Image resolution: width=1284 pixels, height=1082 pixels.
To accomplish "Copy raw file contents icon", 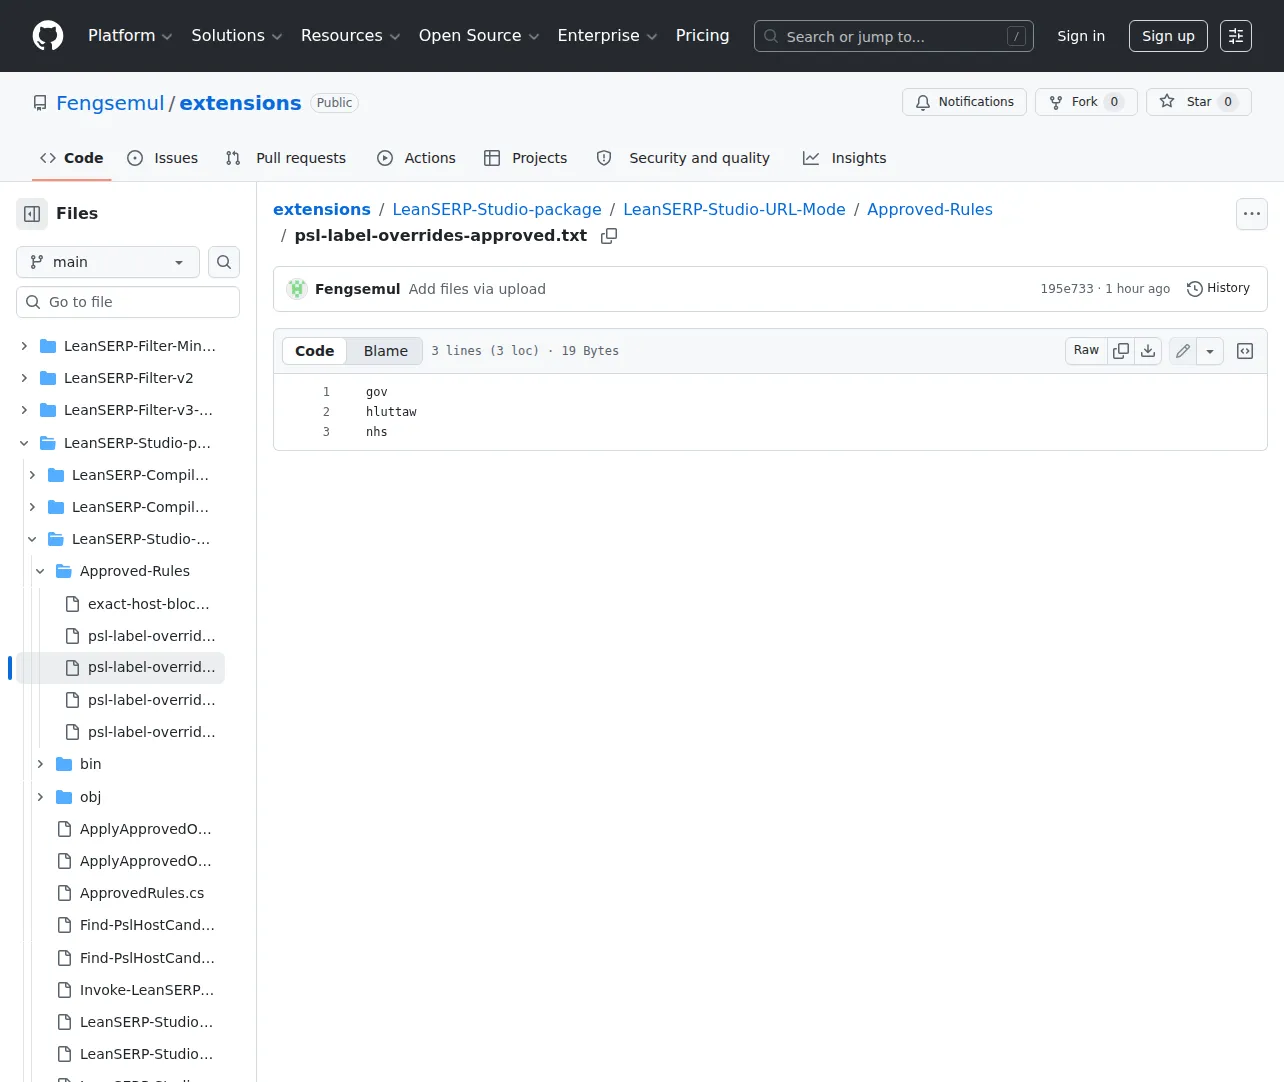I will (1121, 351).
